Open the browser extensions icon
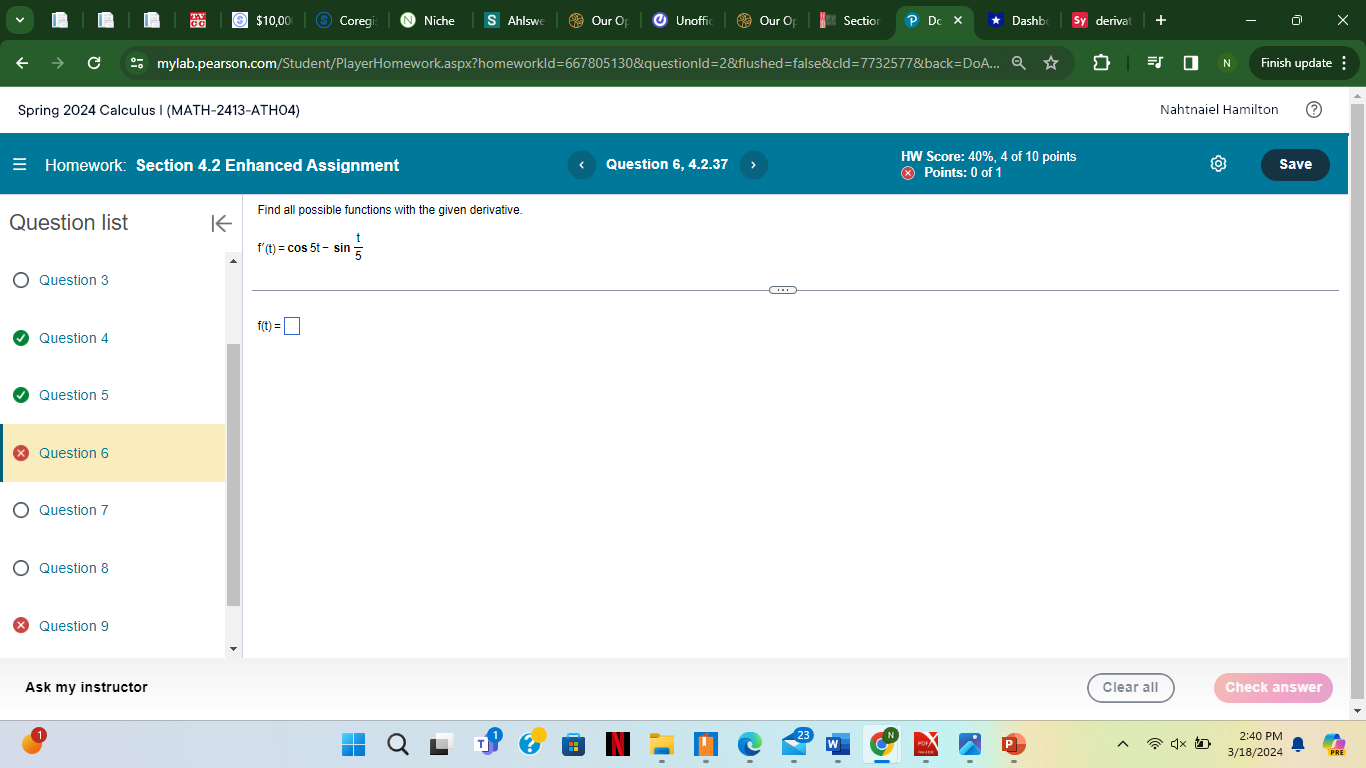 point(1101,62)
